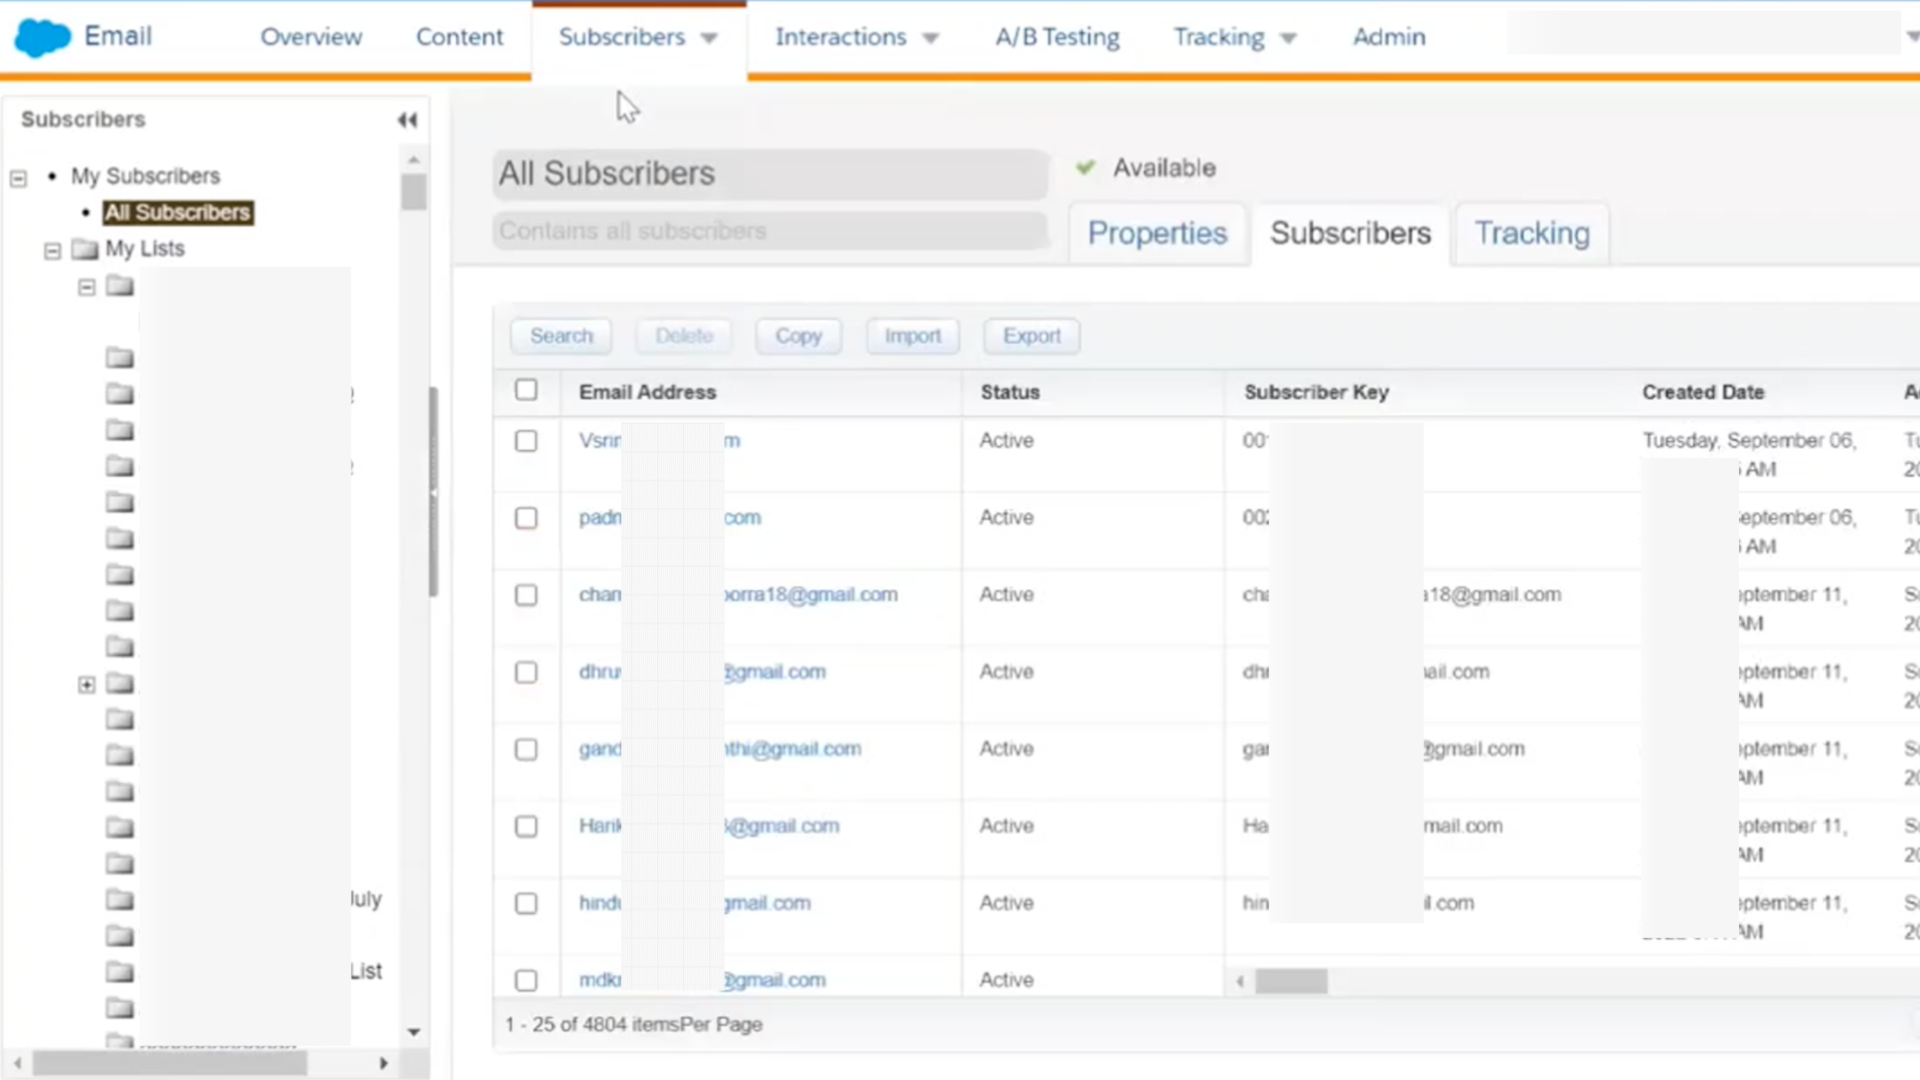The width and height of the screenshot is (1920, 1080).
Task: Click the Search button
Action: (561, 336)
